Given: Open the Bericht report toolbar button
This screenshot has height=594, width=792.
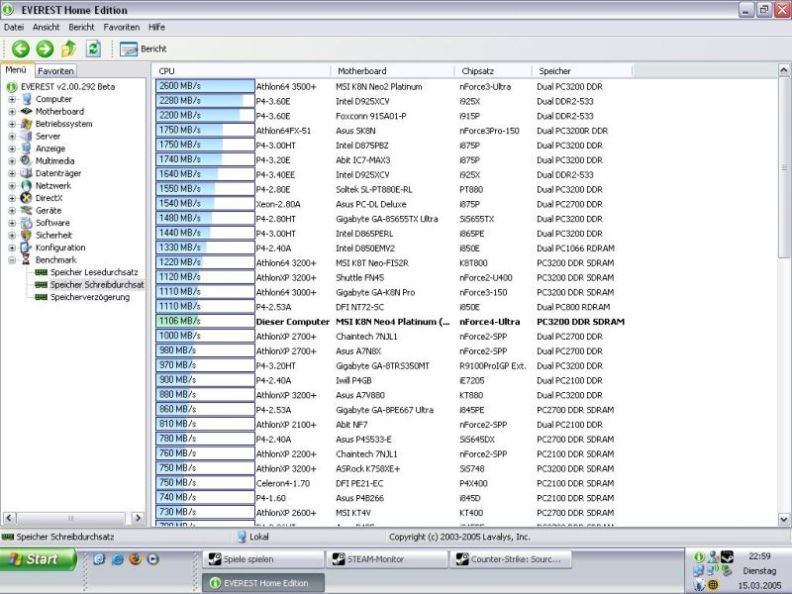Looking at the screenshot, I should 143,49.
